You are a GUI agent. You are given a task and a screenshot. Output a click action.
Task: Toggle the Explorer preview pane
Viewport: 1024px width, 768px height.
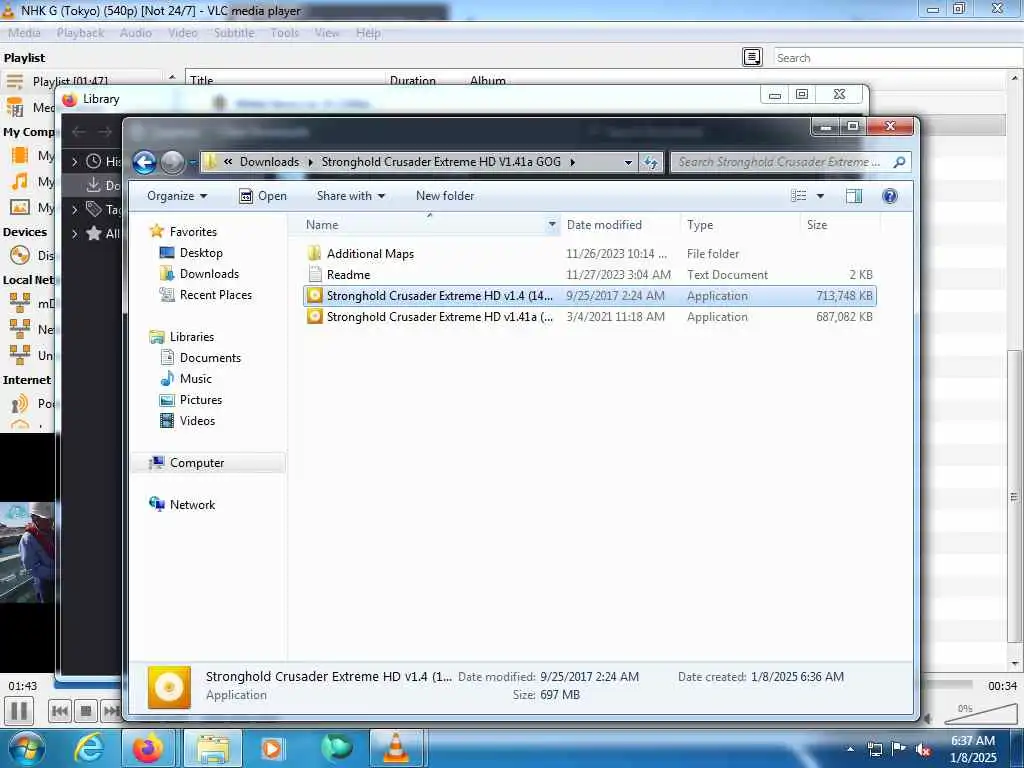pos(854,196)
